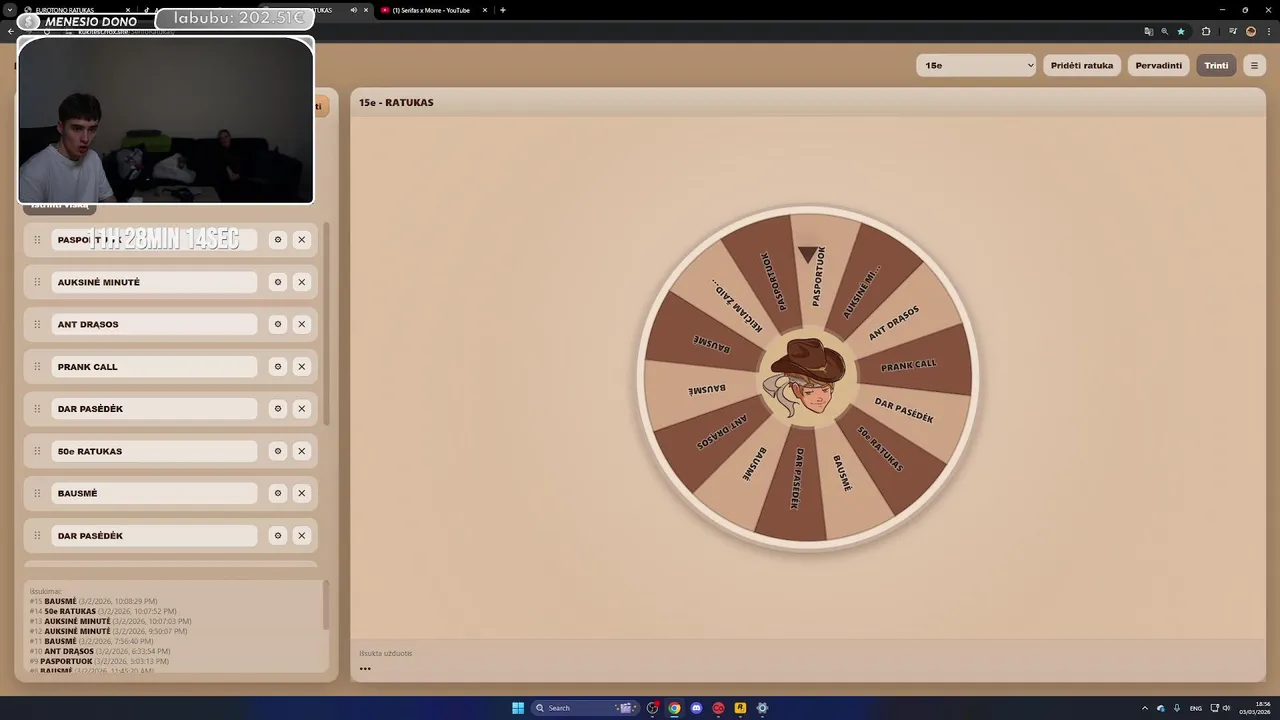Select history entry #15 BAUSMĖ
Screen dimensions: 1280x720
coord(93,601)
